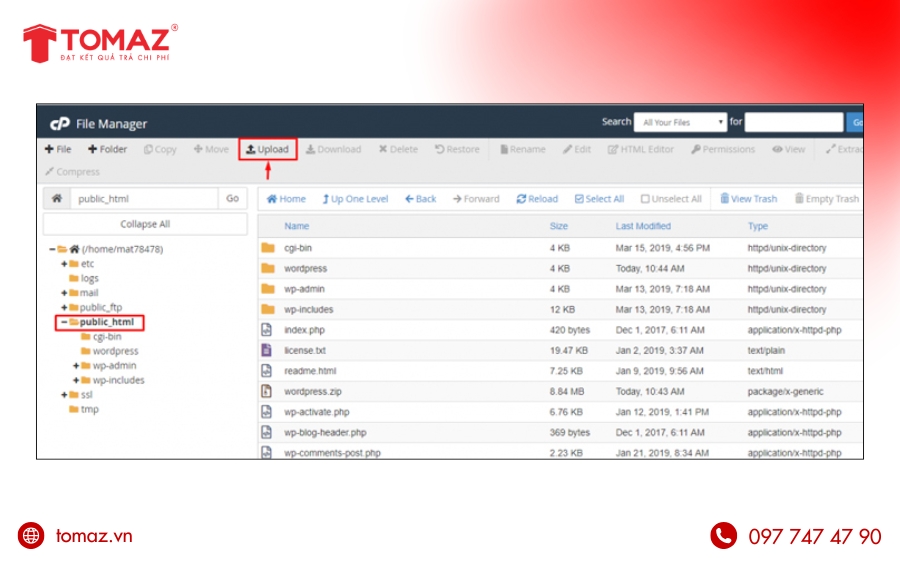Click the Collapse All button

pos(145,224)
